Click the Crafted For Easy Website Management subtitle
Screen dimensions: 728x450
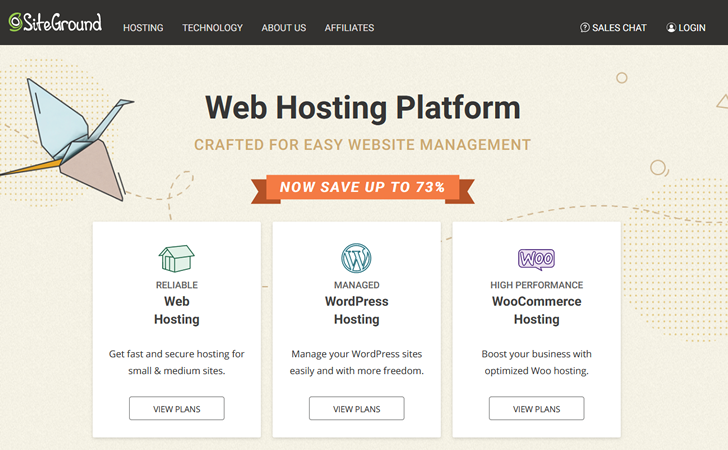tap(362, 145)
